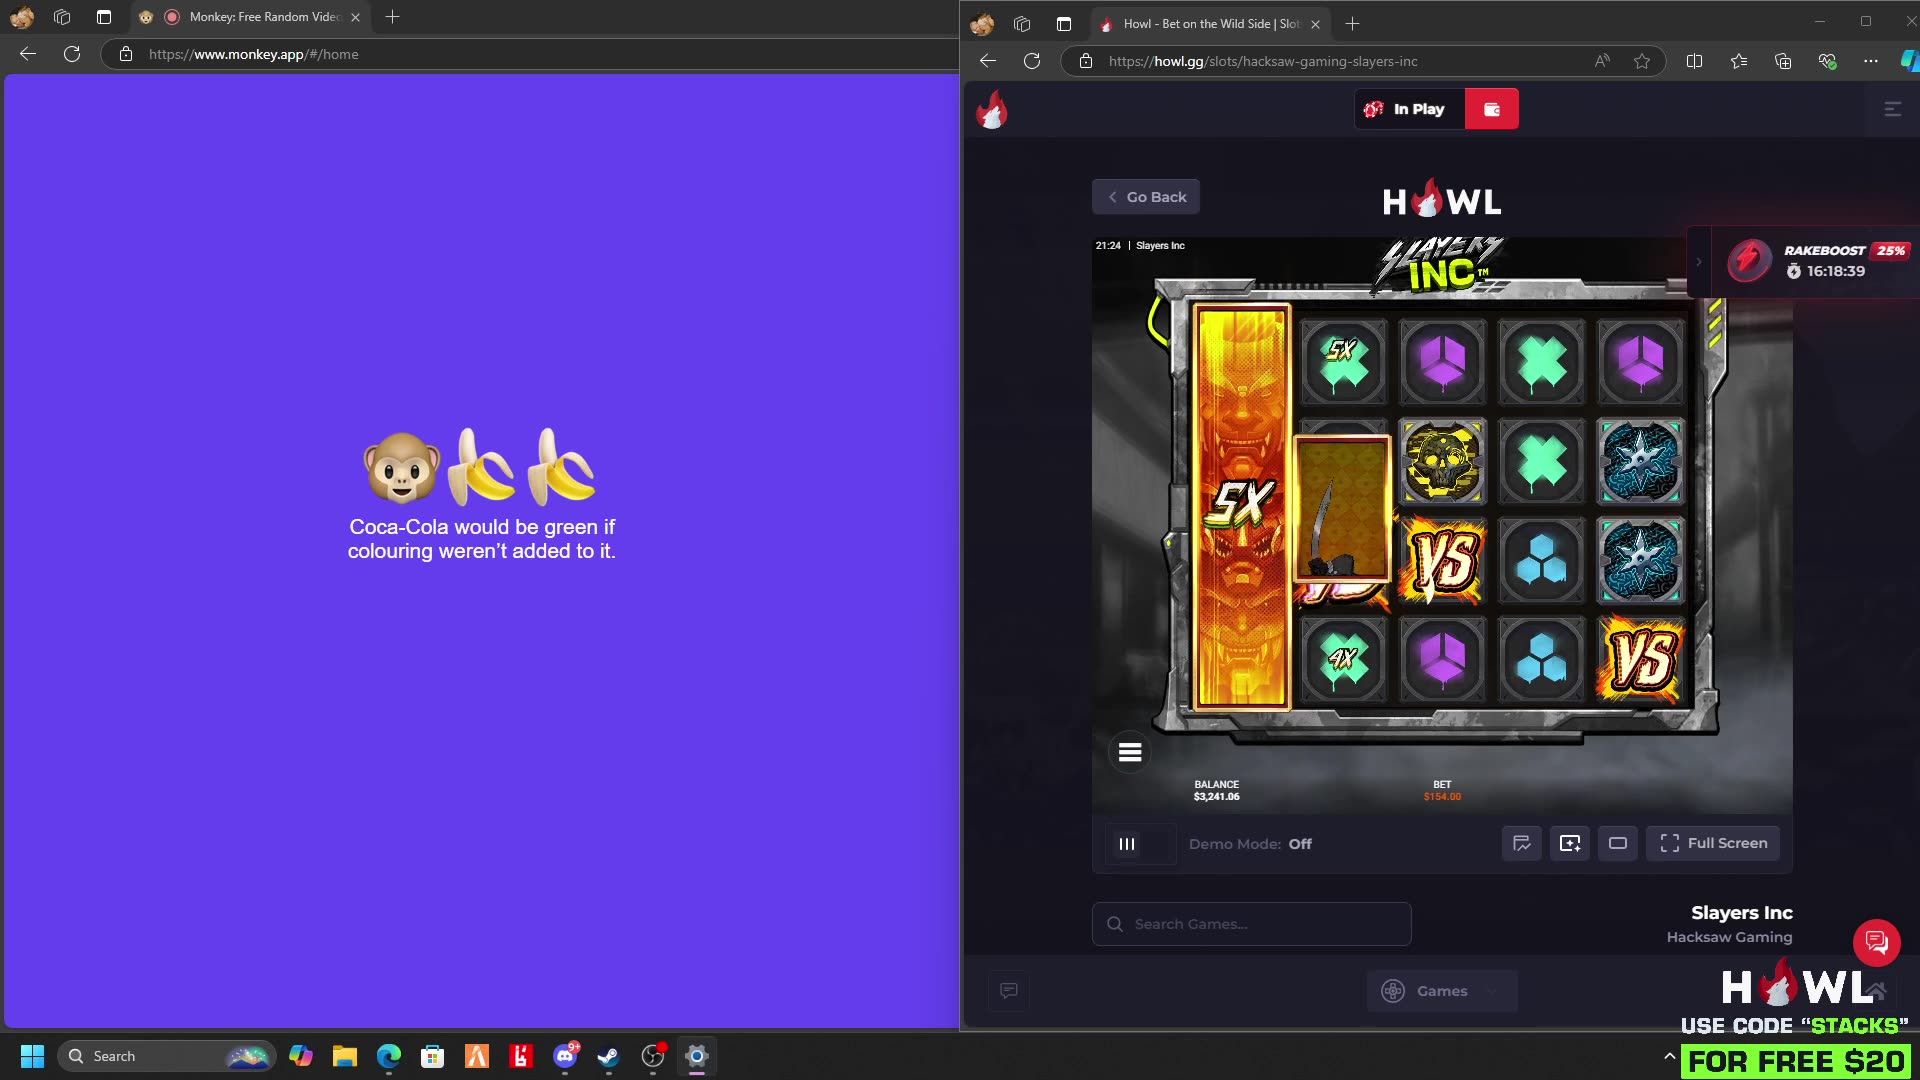The image size is (1920, 1080).
Task: Open the Rakeboost lightning icon
Action: (1748, 262)
